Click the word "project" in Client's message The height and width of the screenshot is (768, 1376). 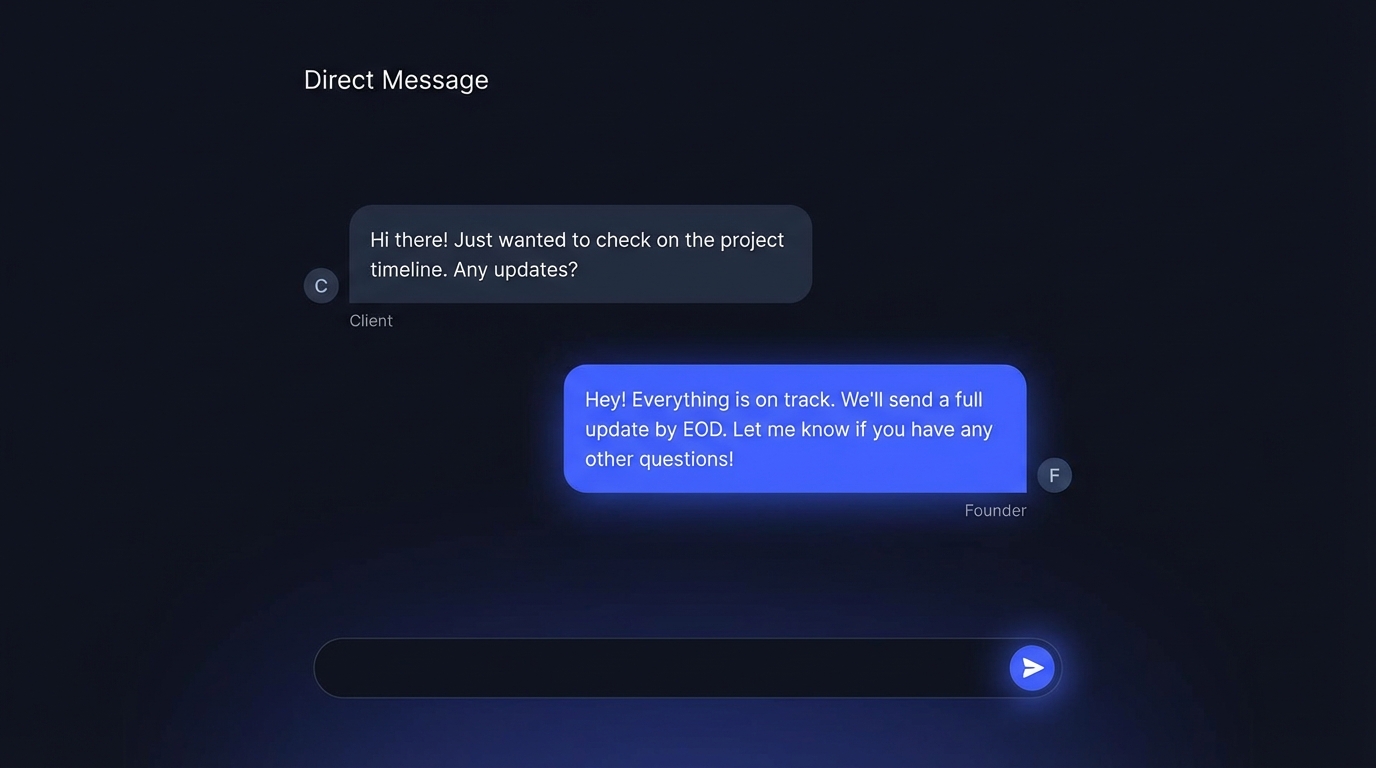click(x=752, y=241)
